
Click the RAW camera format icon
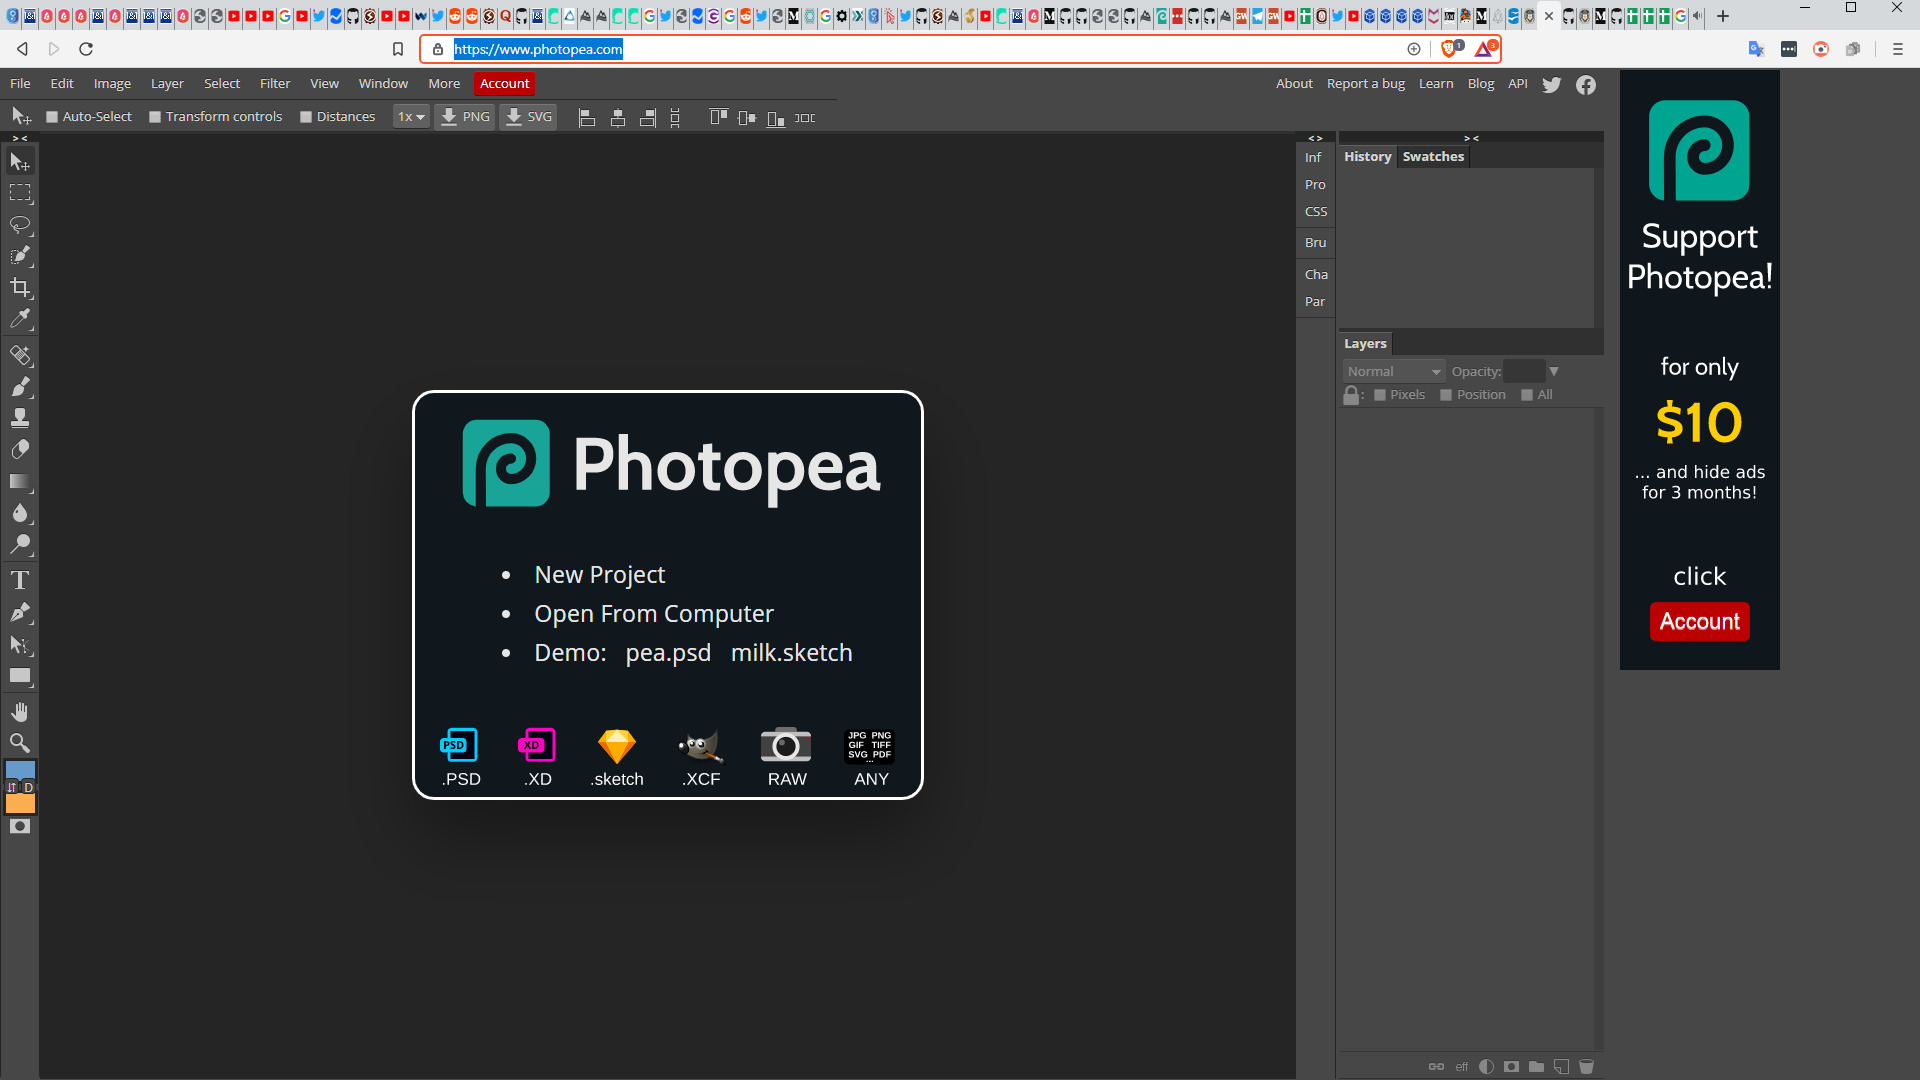tap(787, 758)
